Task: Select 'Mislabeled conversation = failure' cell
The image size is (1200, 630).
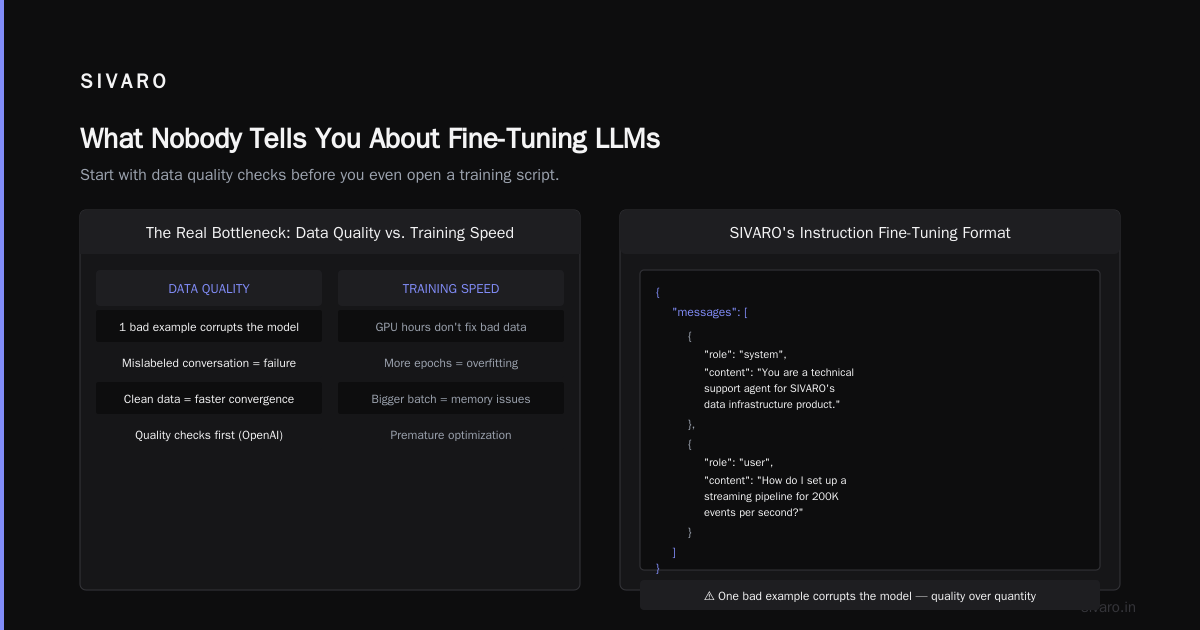Action: coord(209,362)
